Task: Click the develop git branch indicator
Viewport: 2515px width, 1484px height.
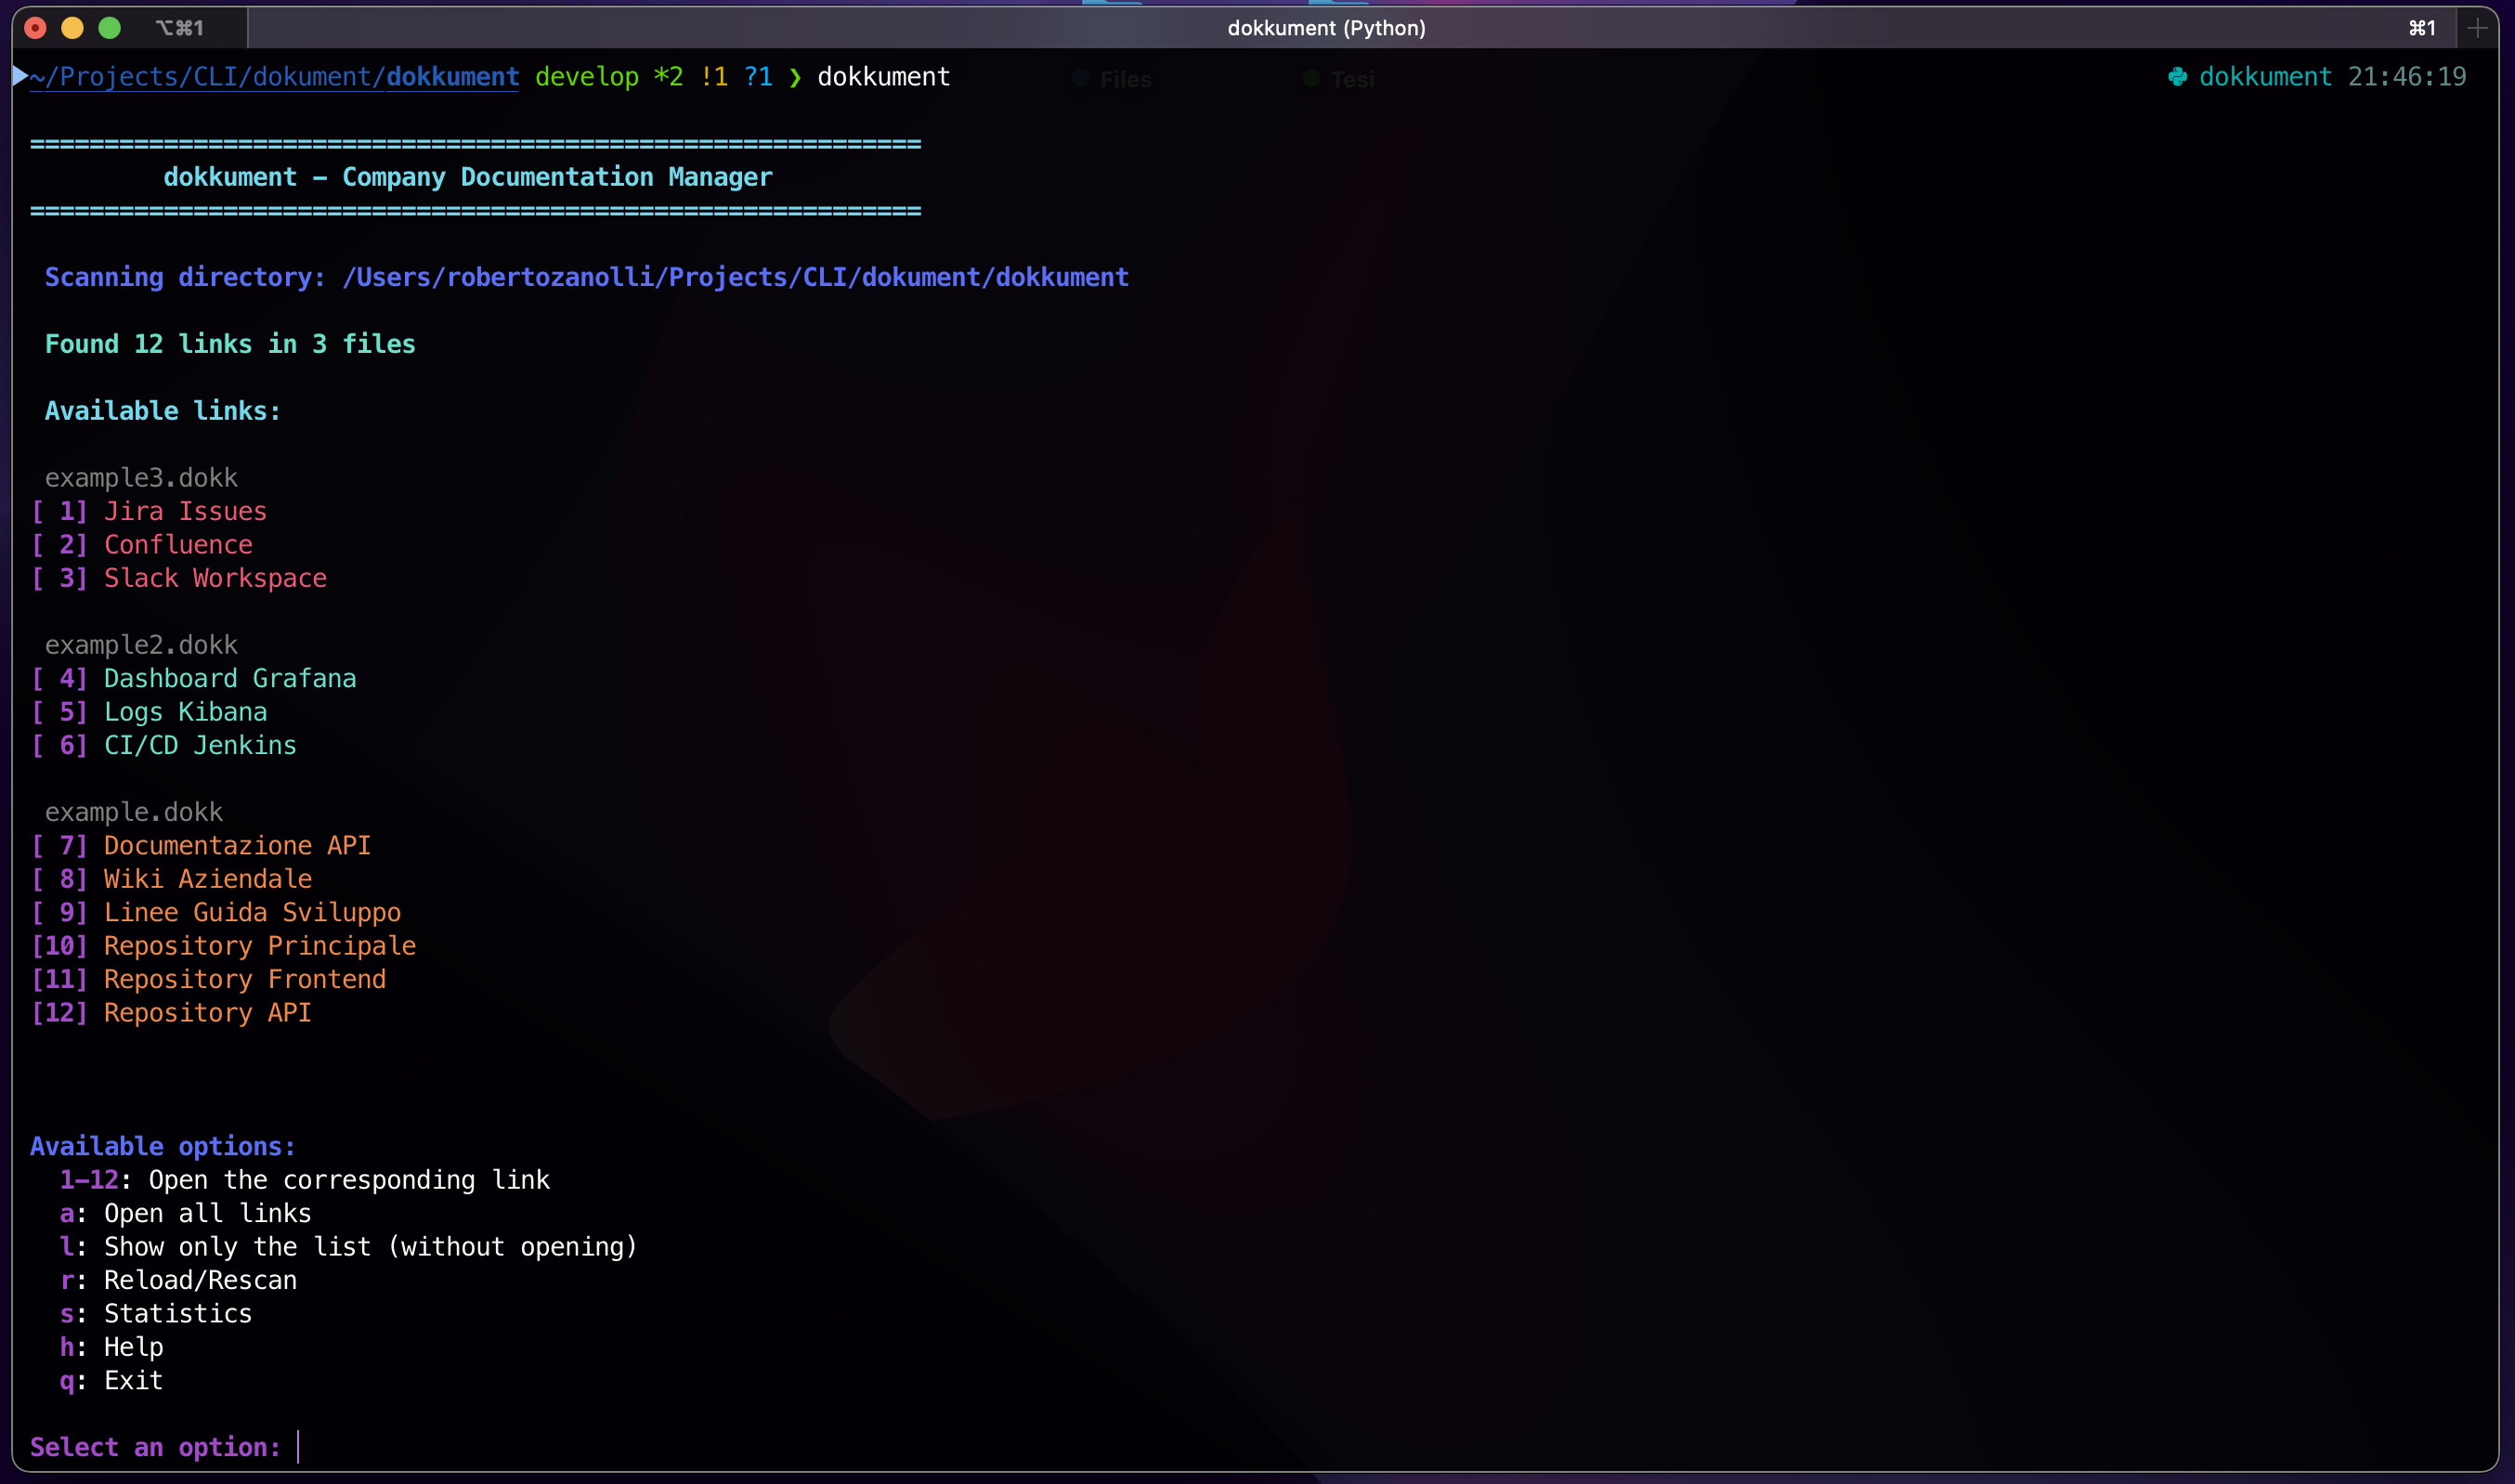Action: (x=588, y=76)
